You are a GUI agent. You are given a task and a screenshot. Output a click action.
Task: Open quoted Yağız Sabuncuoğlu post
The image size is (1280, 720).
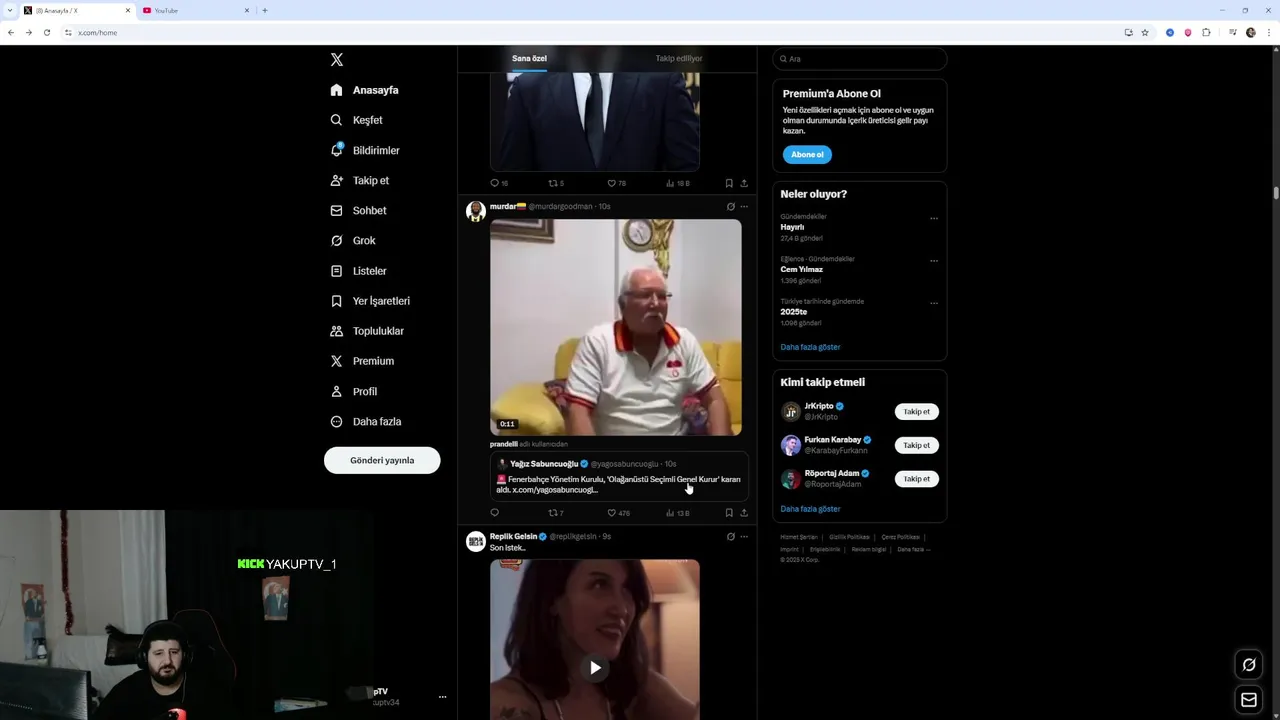click(619, 477)
